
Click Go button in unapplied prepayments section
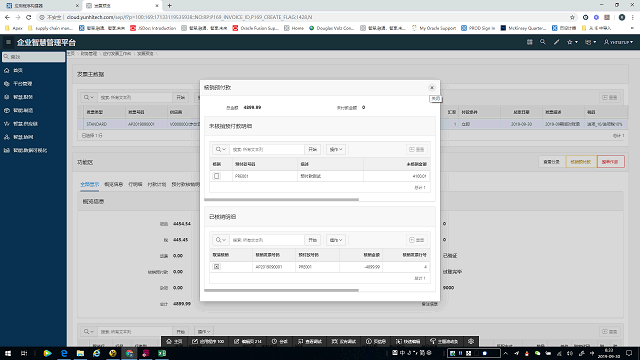coord(313,149)
